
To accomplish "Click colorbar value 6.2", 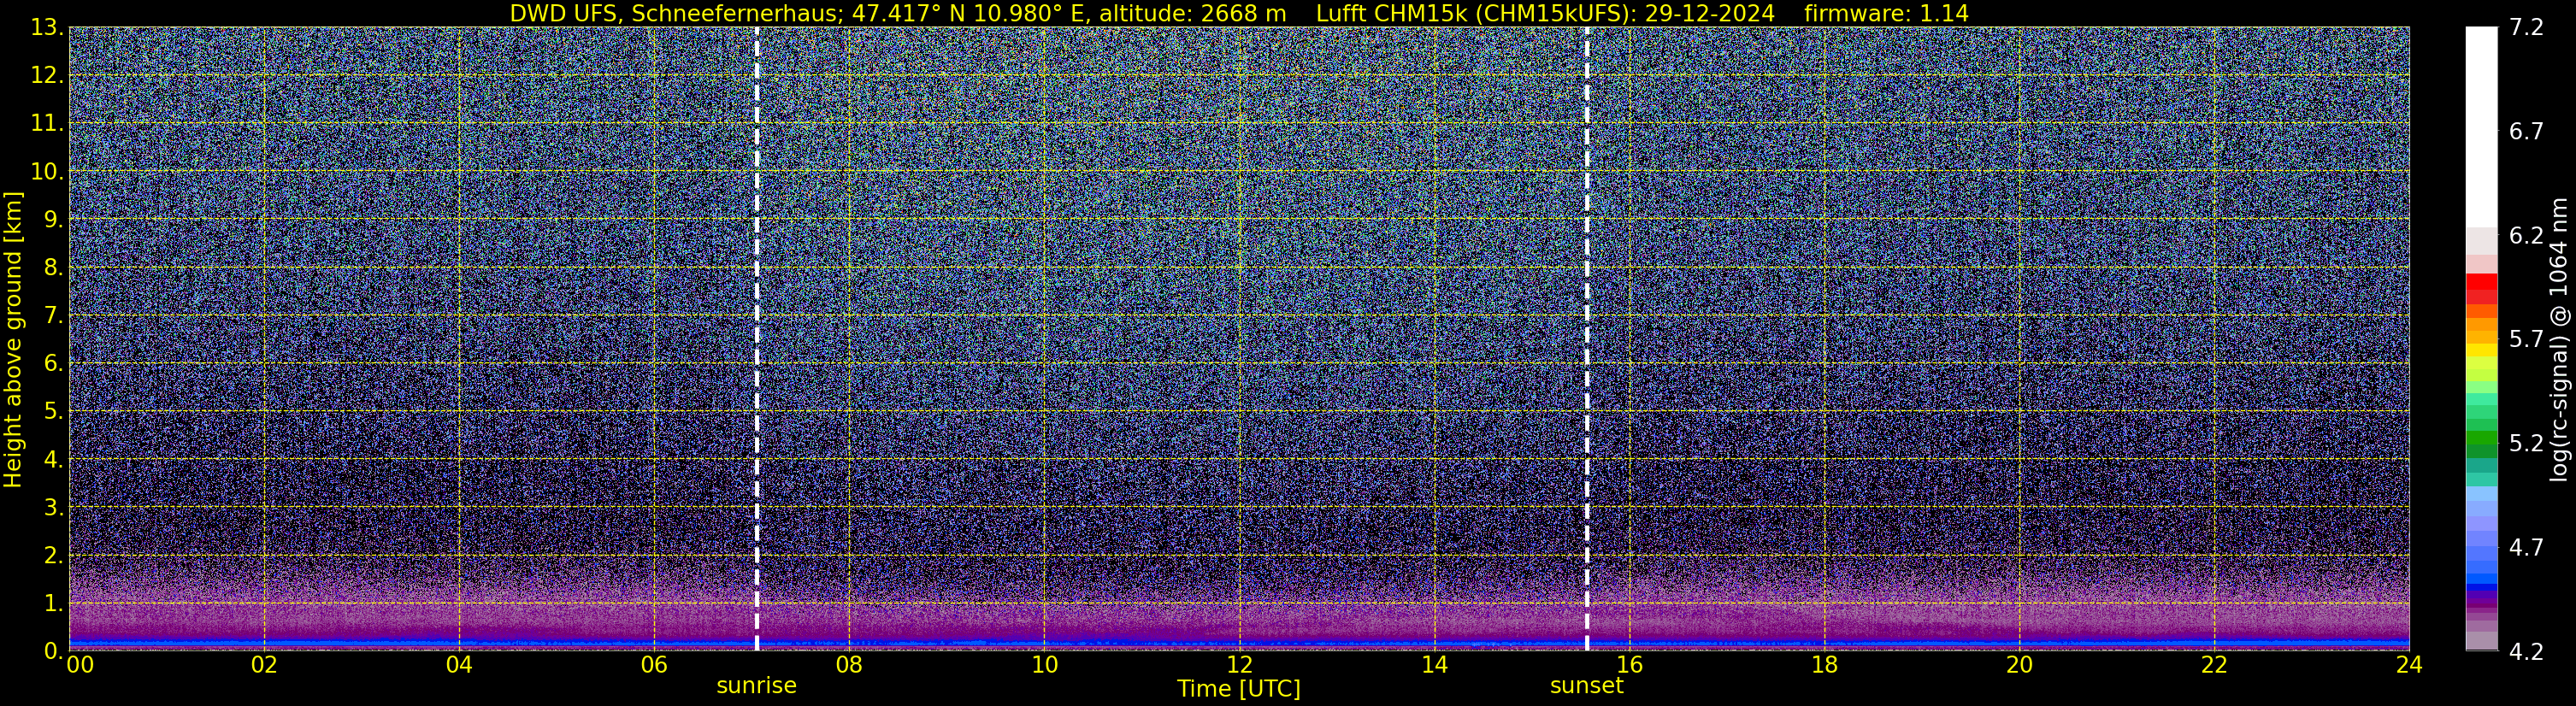I will pos(2526,236).
